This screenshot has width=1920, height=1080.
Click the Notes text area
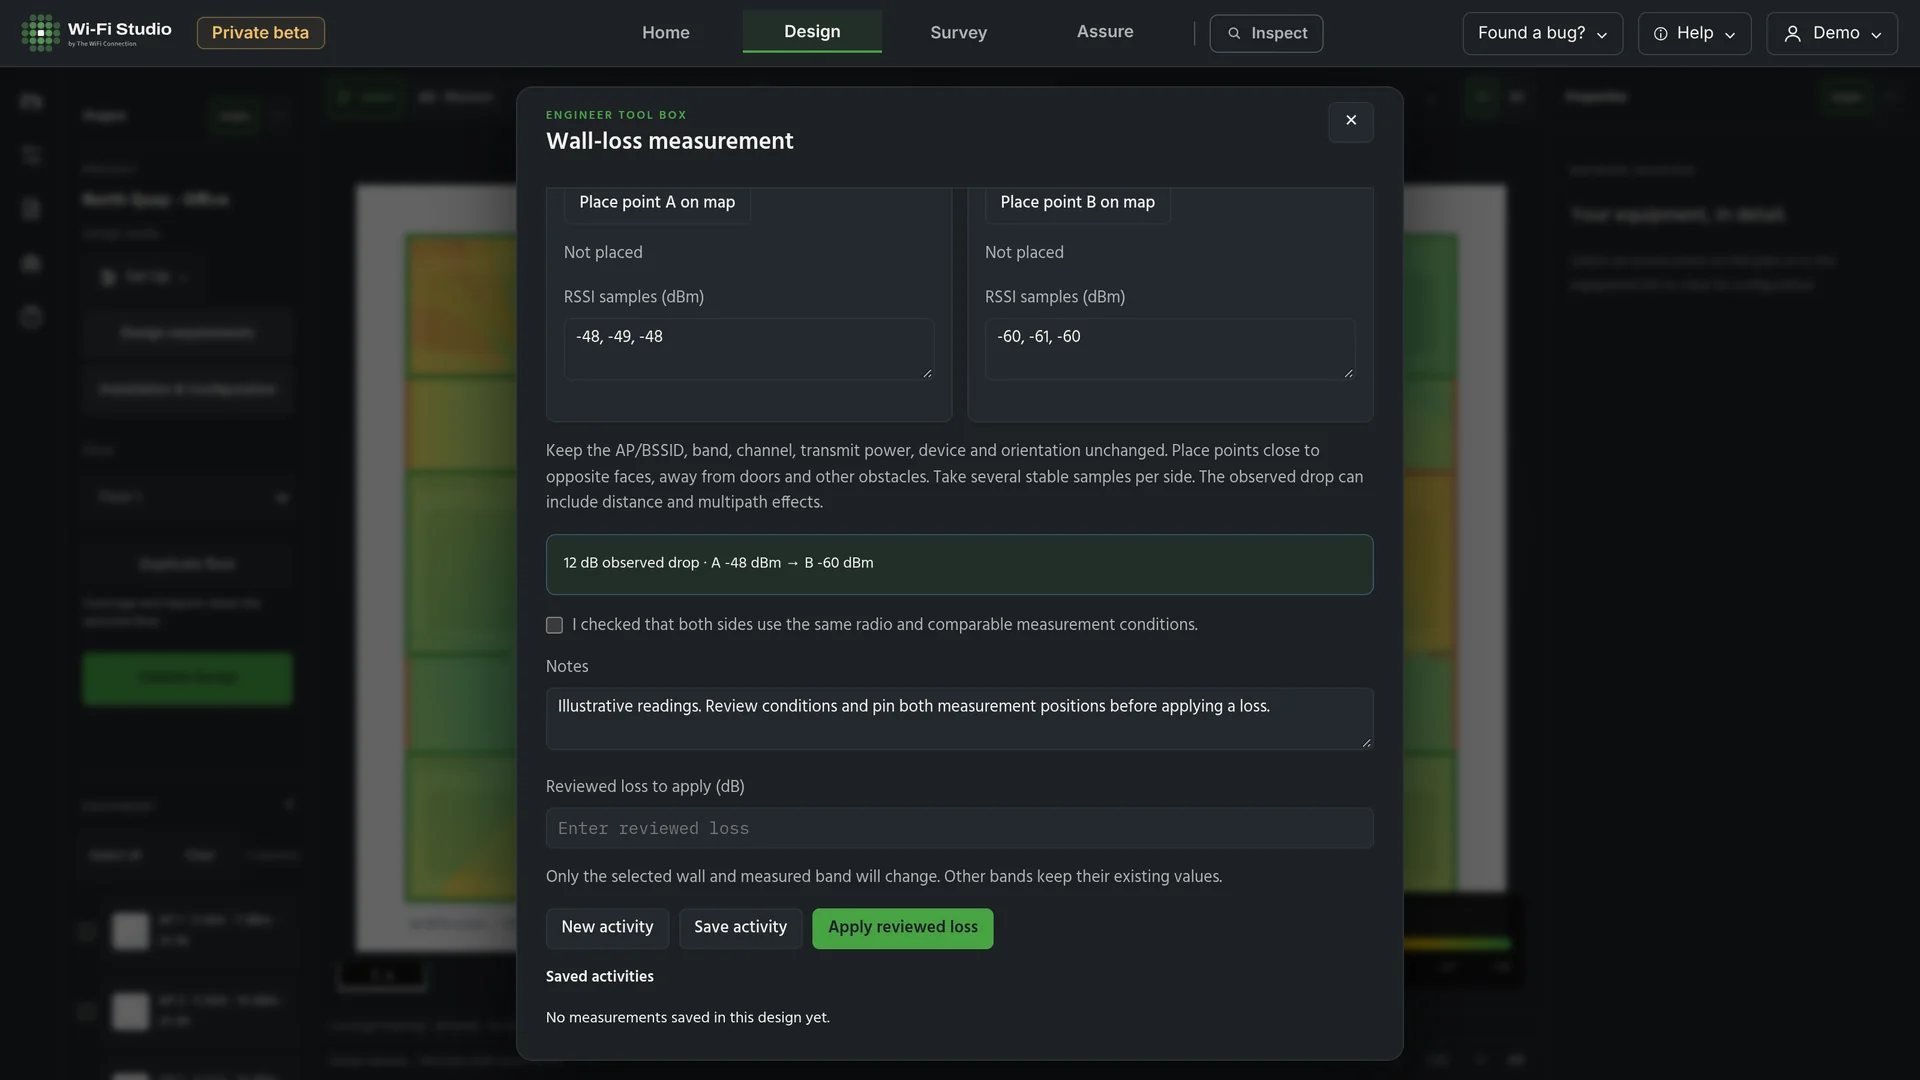[959, 718]
